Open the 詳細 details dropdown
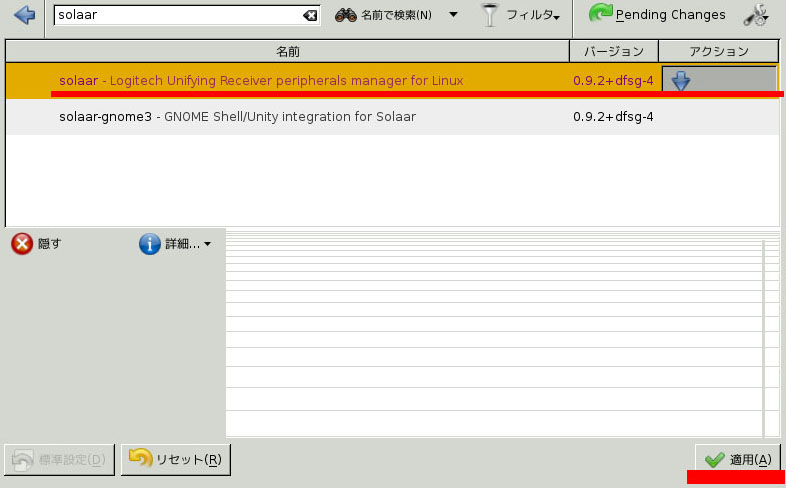This screenshot has height=488, width=786. [x=175, y=244]
